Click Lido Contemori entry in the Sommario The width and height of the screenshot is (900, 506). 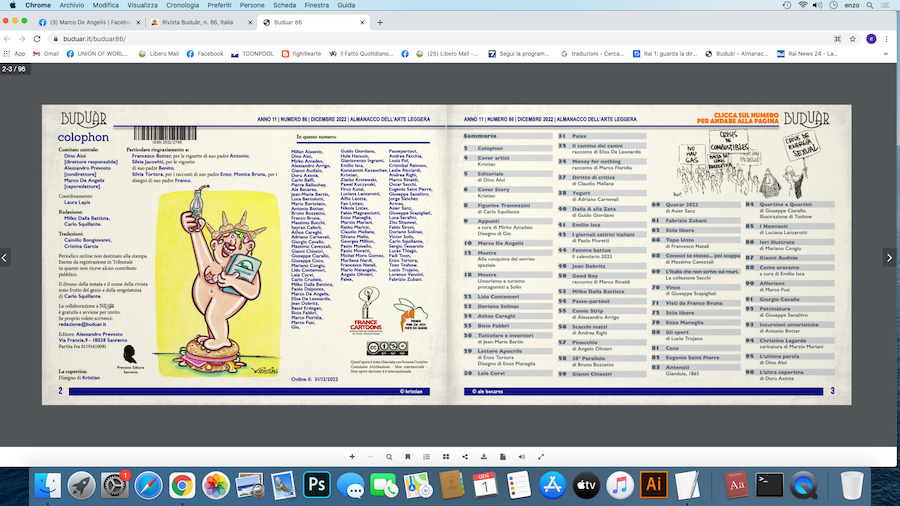[x=508, y=297]
